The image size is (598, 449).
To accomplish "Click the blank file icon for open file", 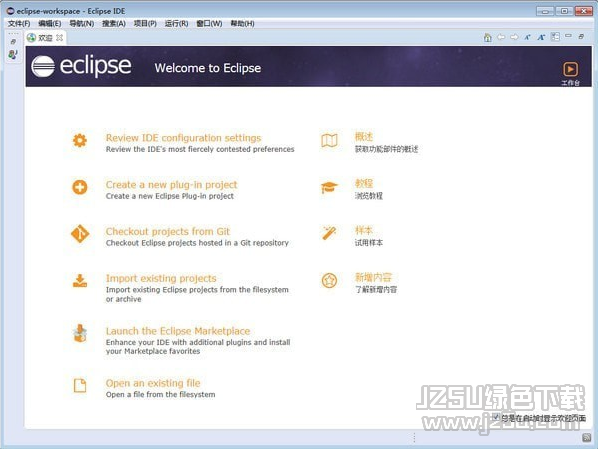I will point(80,386).
